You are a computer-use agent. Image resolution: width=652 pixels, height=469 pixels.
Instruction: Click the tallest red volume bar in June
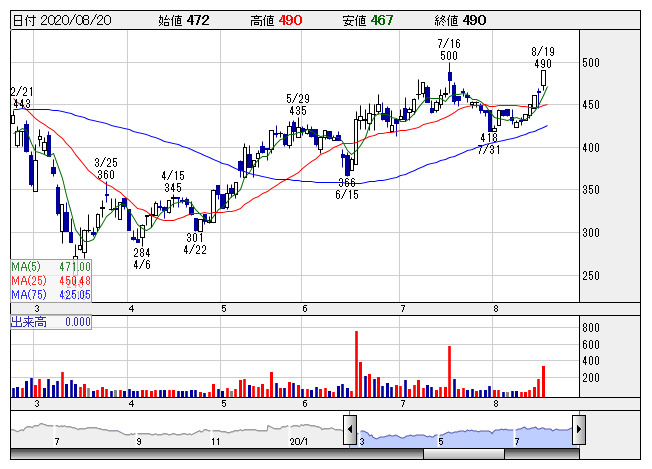pos(356,364)
